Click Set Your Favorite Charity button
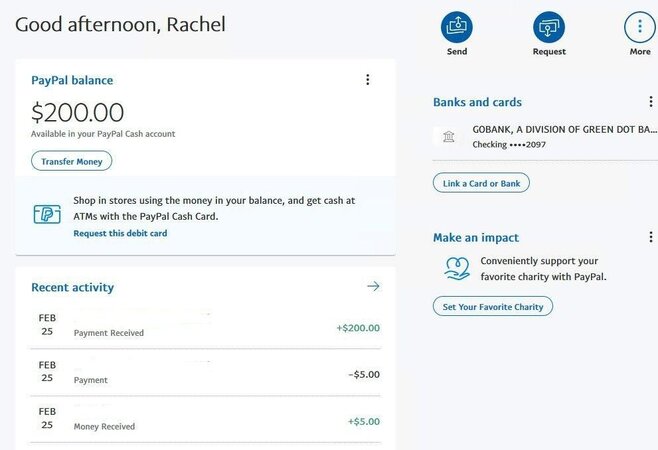Image resolution: width=658 pixels, height=450 pixels. click(493, 306)
